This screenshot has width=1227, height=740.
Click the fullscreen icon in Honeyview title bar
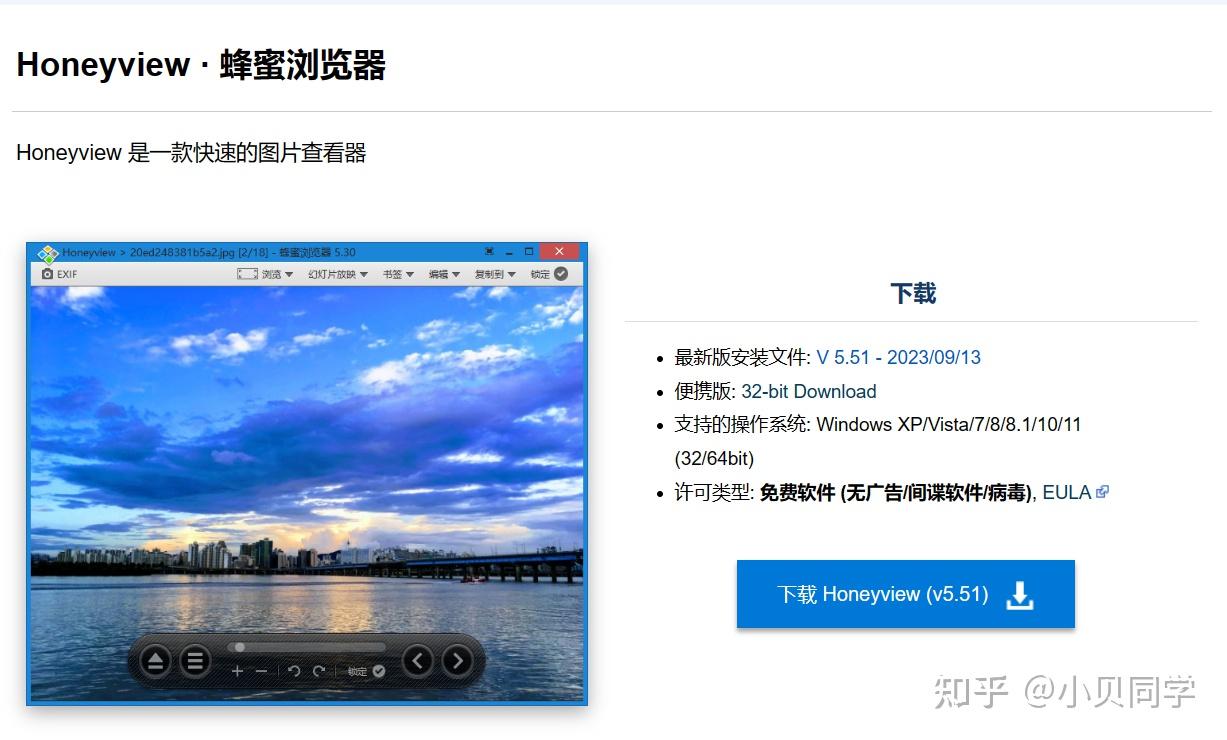489,252
